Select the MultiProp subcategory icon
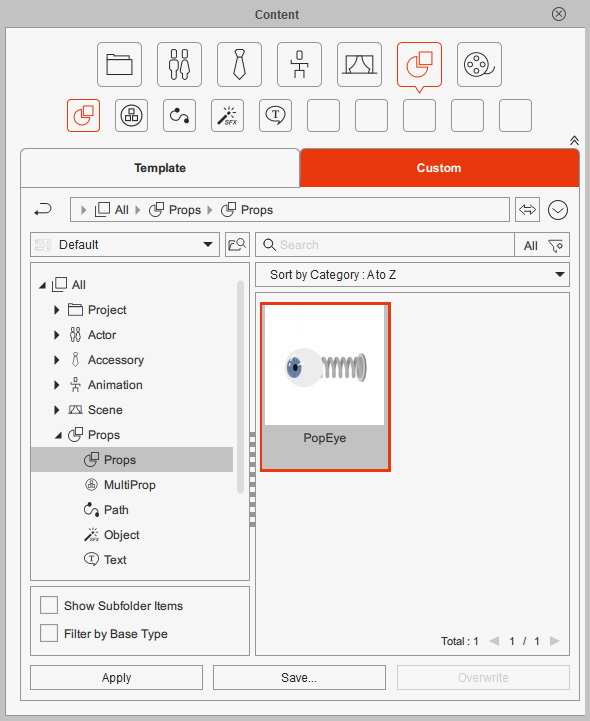The width and height of the screenshot is (590, 721). 132,115
